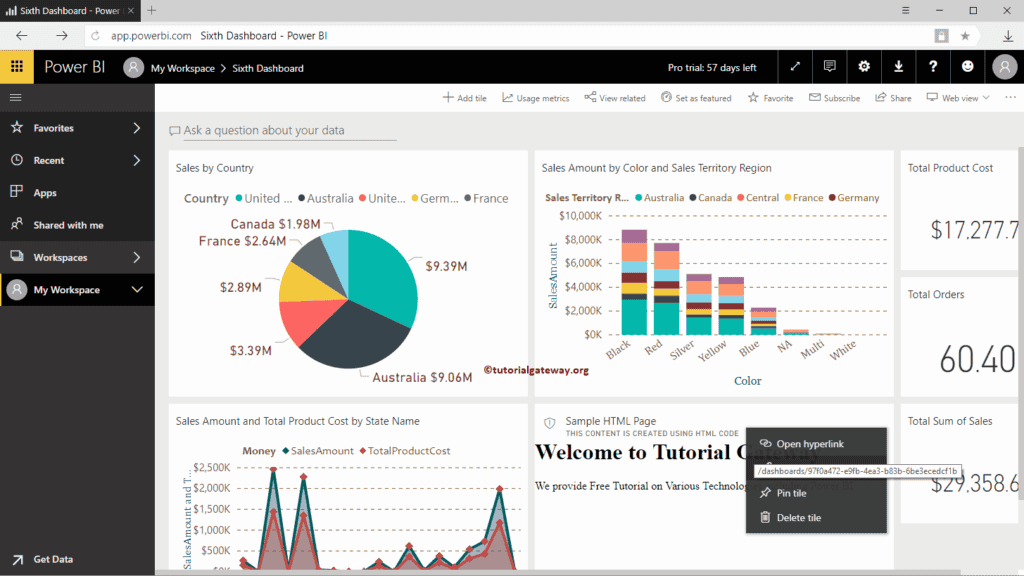Click the account avatar in the top right
Image resolution: width=1024 pixels, height=576 pixels.
[x=1001, y=67]
